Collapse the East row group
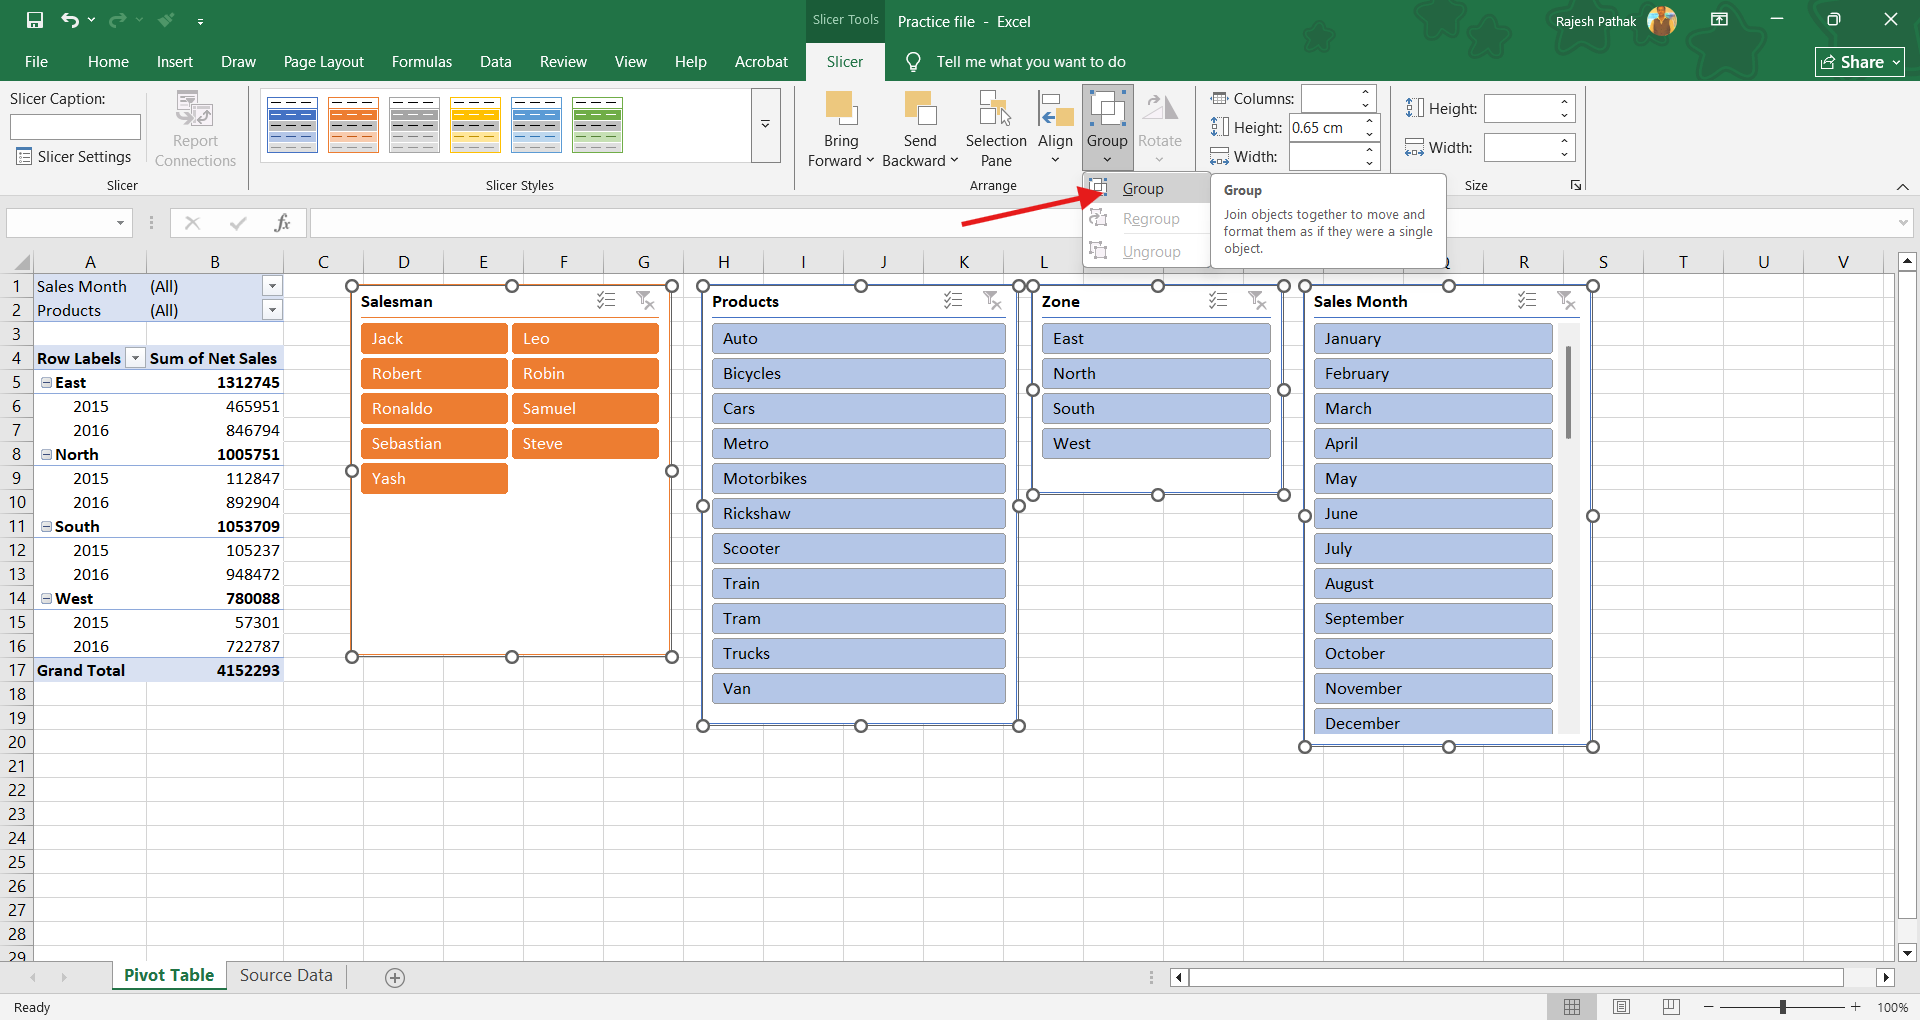The height and width of the screenshot is (1020, 1920). tap(46, 383)
